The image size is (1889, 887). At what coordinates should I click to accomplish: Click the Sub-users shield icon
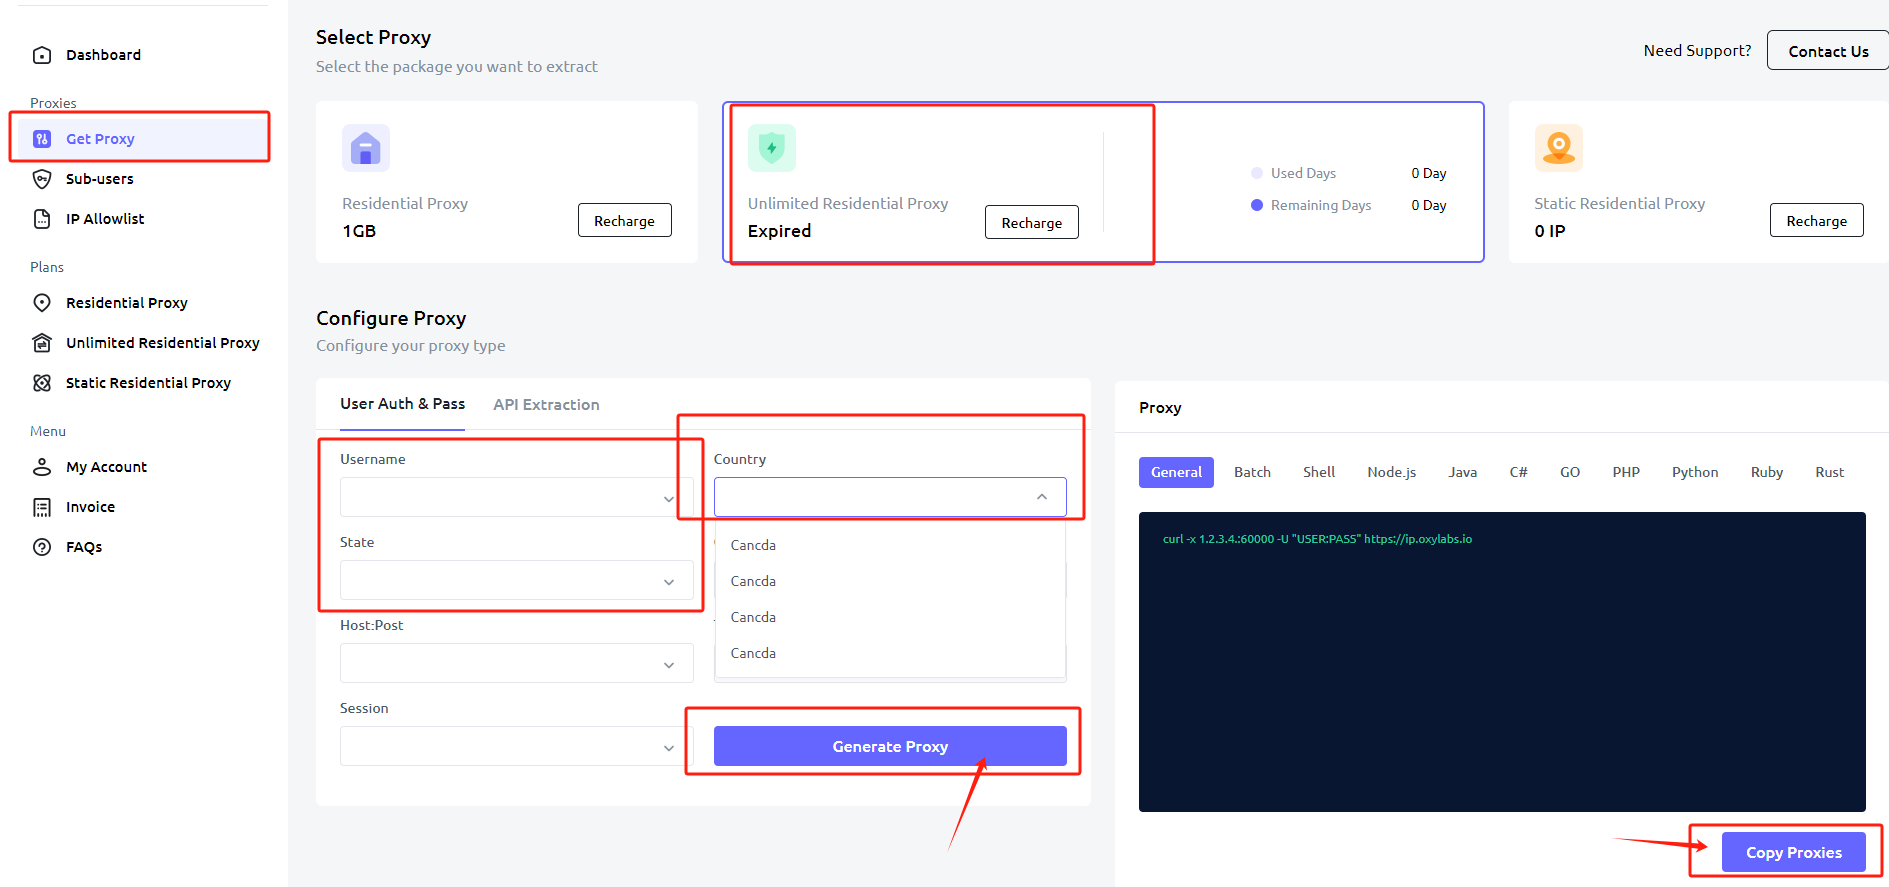(x=42, y=179)
